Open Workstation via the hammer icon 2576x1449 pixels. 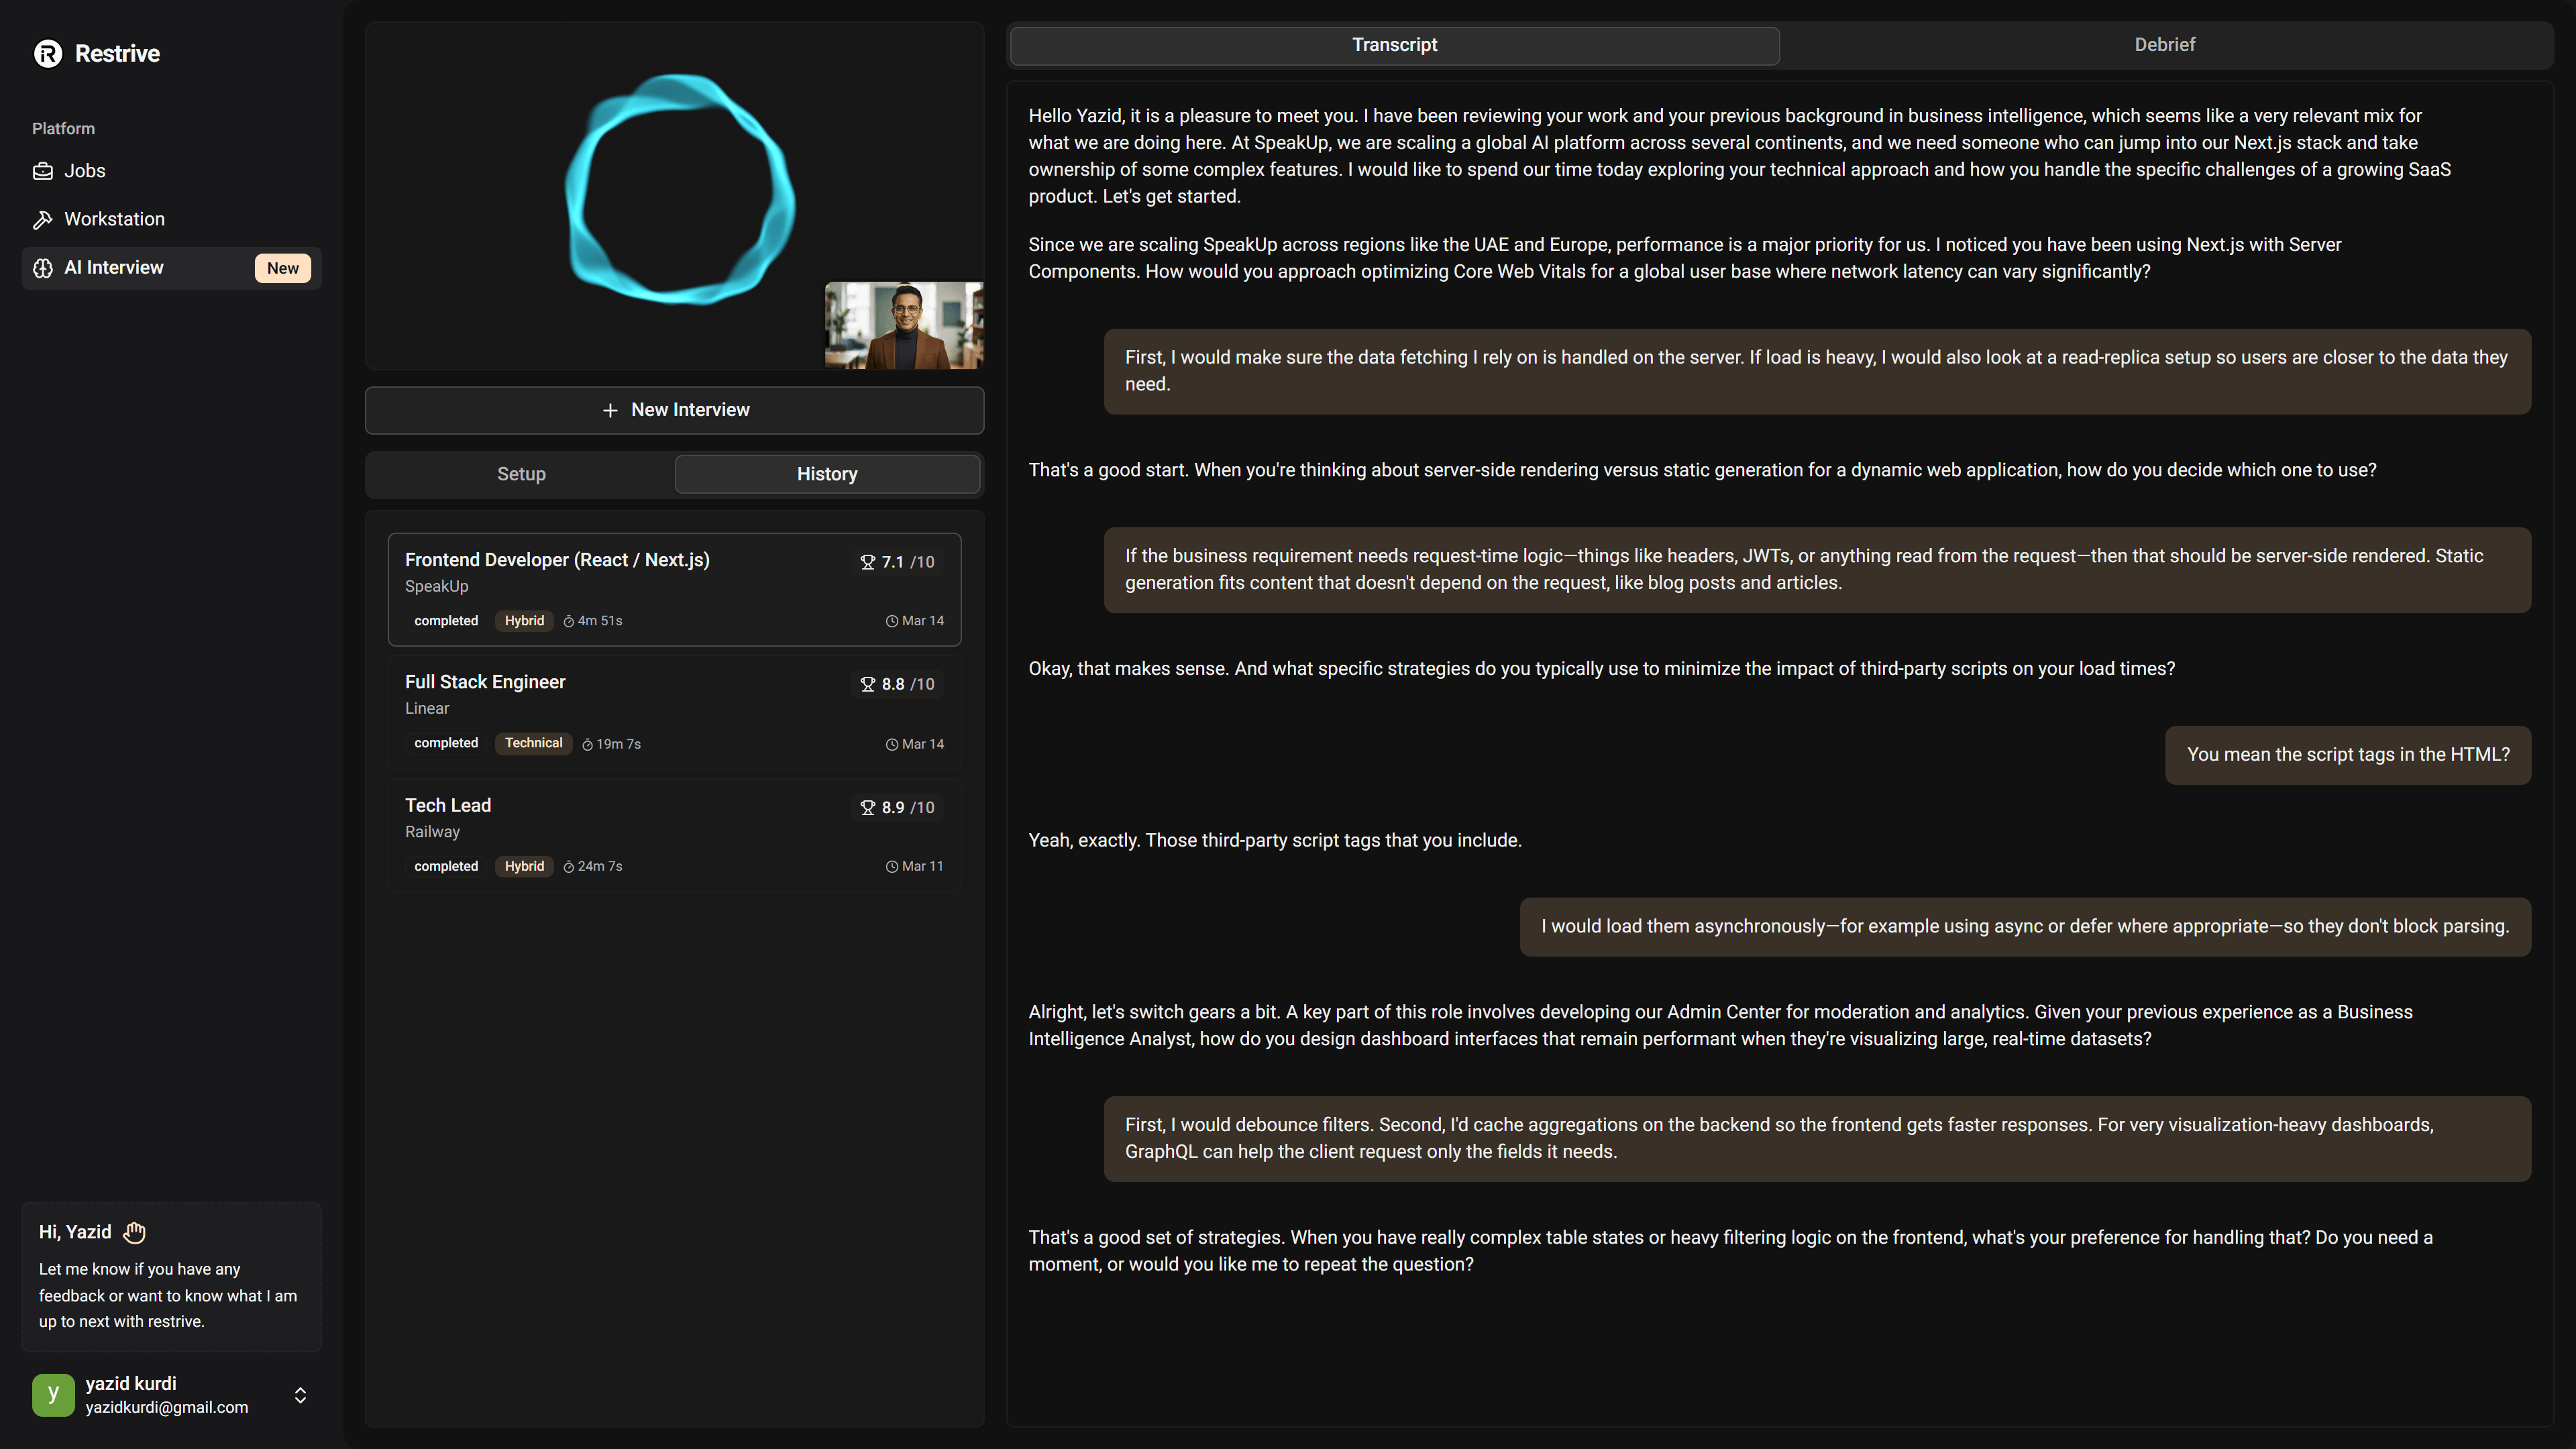43,218
